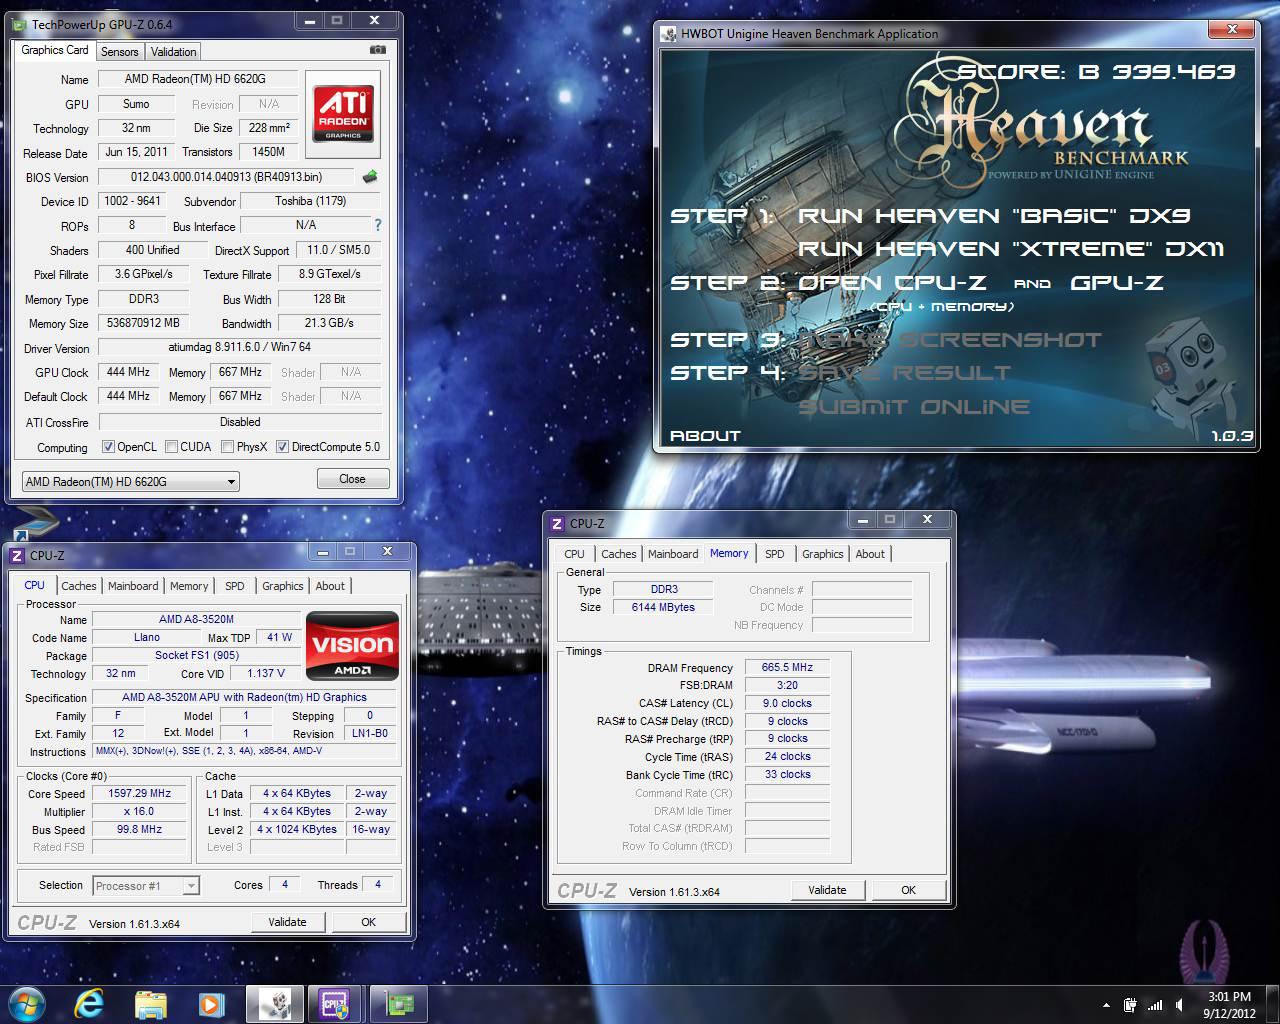Click the GPU-Z title bar icon
1280x1024 pixels.
[x=19, y=23]
